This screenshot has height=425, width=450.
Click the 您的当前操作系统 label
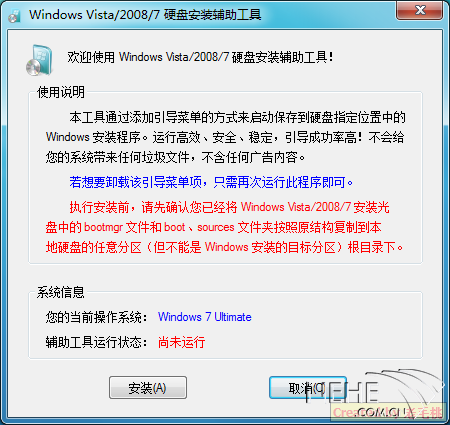click(96, 317)
